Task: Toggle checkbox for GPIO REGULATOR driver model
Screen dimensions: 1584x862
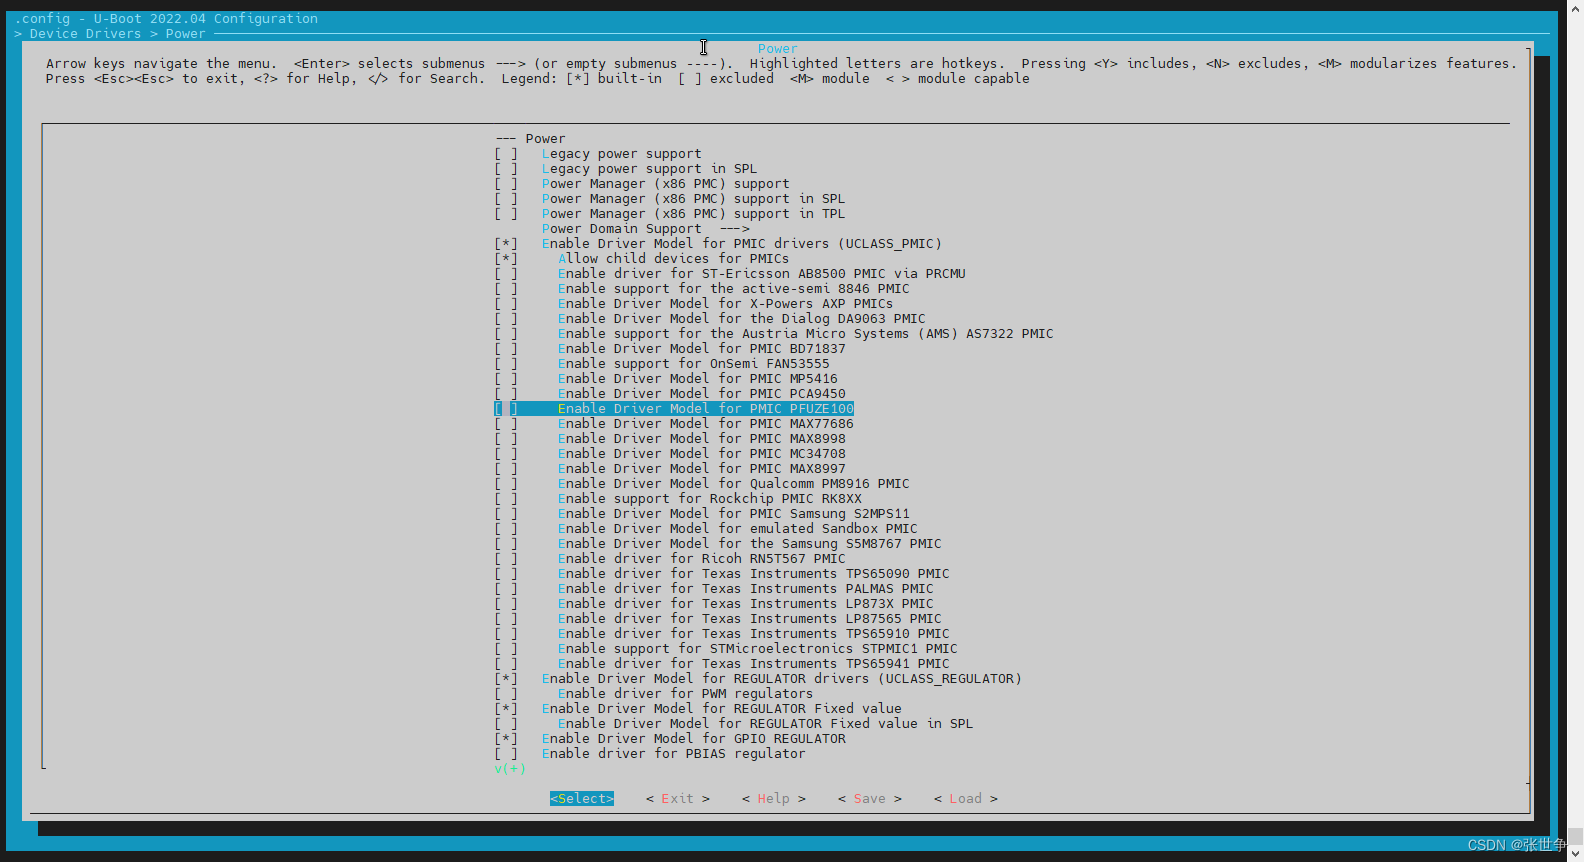Action: click(x=506, y=739)
